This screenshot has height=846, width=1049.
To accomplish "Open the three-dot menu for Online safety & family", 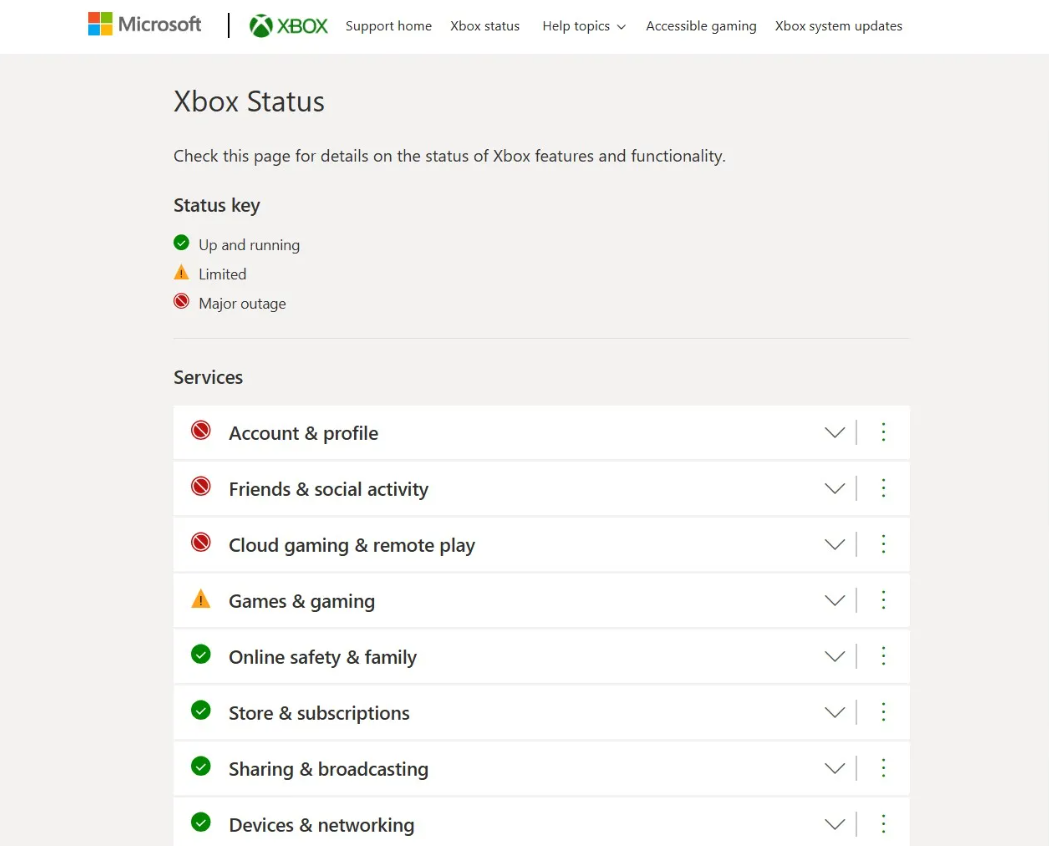I will point(883,656).
